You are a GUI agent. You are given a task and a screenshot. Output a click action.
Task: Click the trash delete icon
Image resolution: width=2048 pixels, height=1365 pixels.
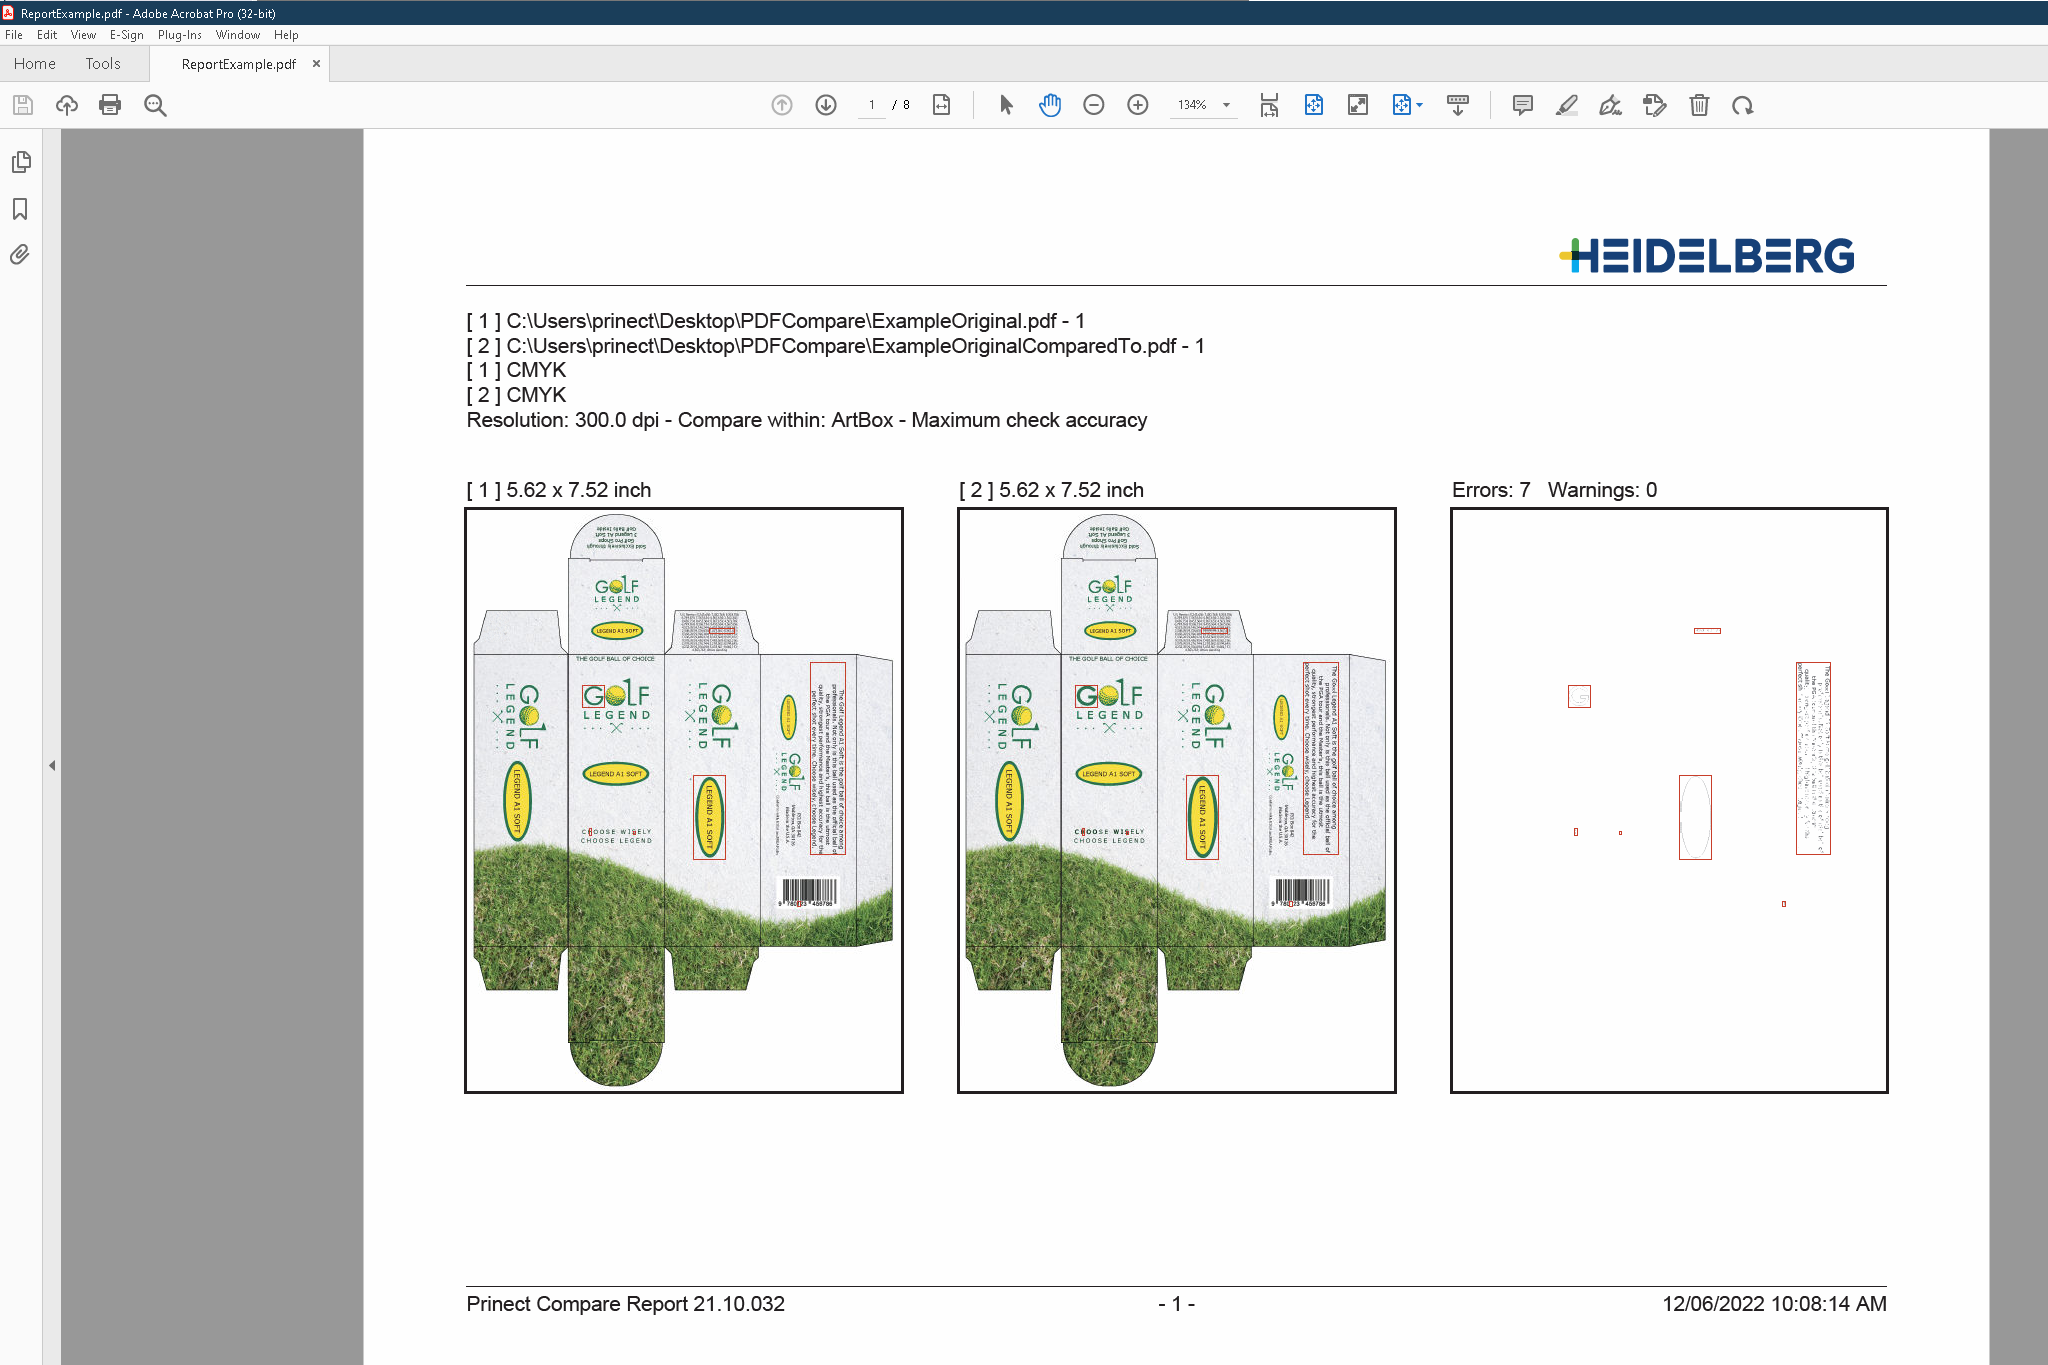[1699, 105]
